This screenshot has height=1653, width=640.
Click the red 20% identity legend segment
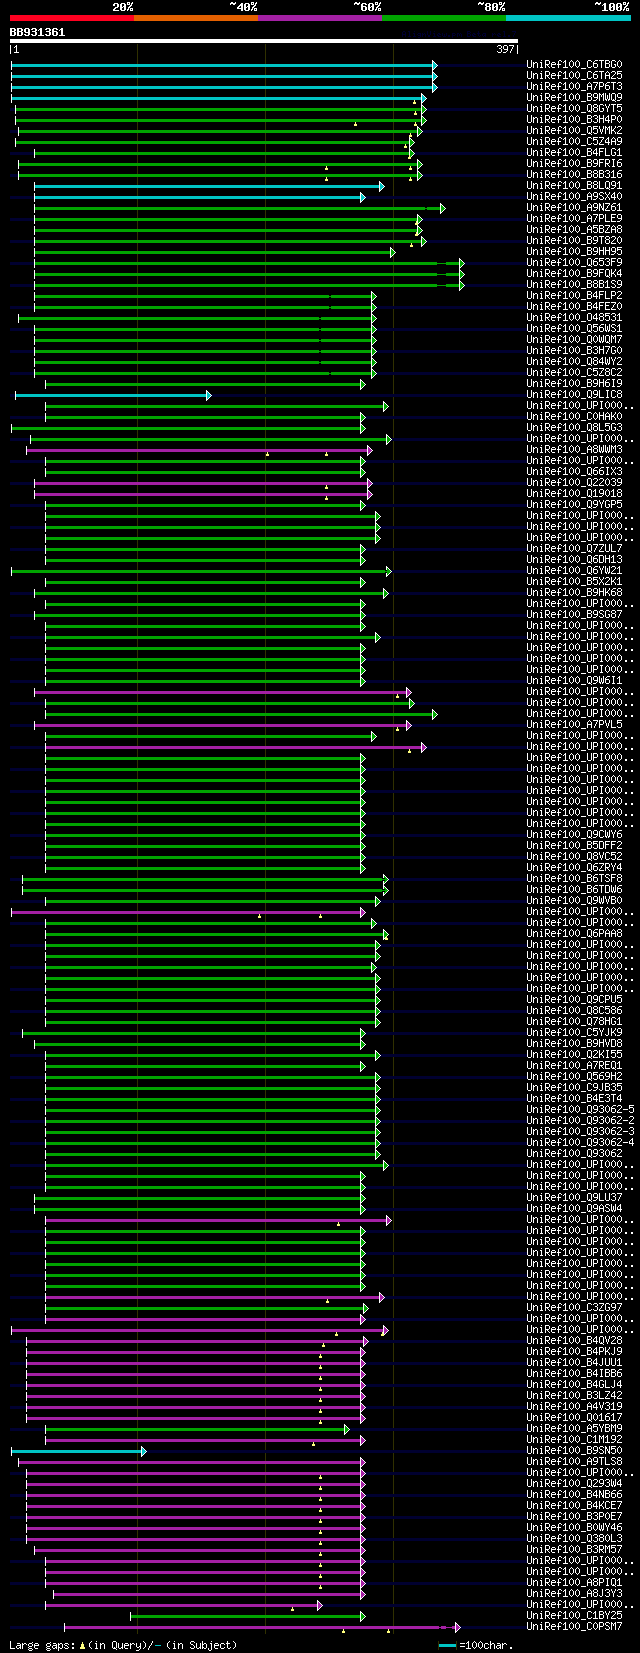click(x=72, y=17)
